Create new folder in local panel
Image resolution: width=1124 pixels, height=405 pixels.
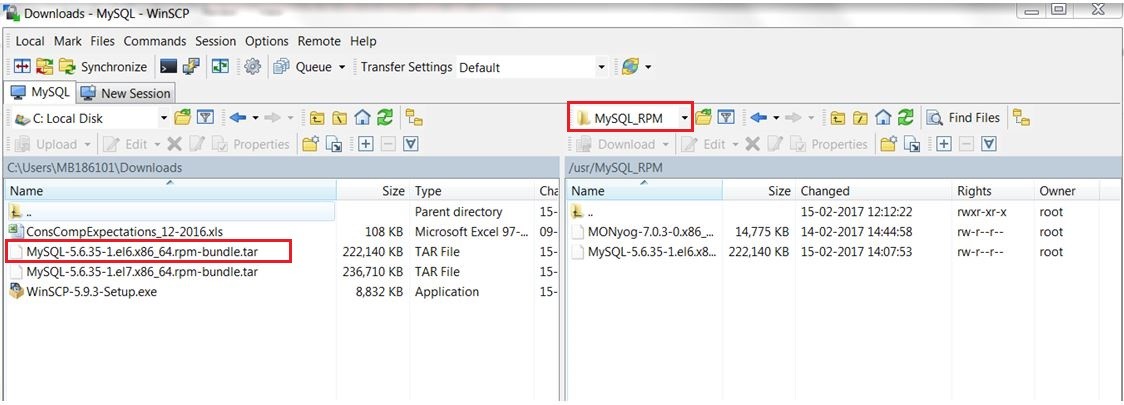pyautogui.click(x=310, y=144)
